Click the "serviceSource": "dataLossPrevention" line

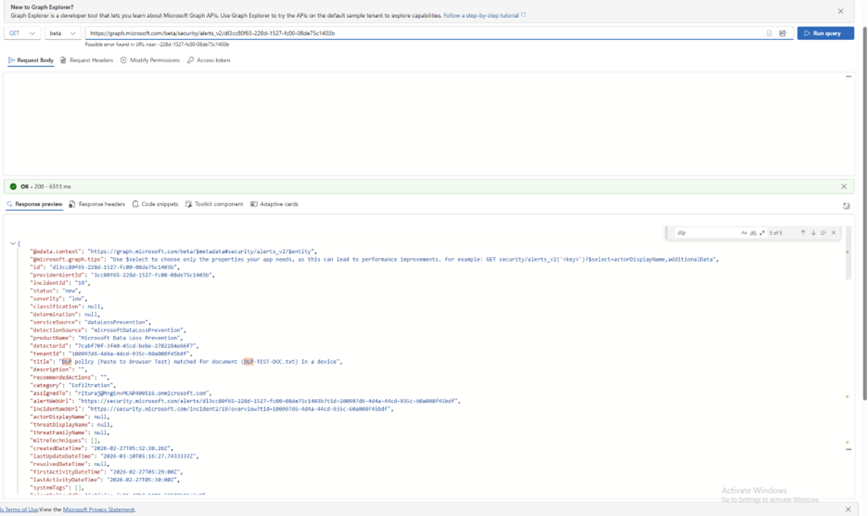pyautogui.click(x=90, y=322)
